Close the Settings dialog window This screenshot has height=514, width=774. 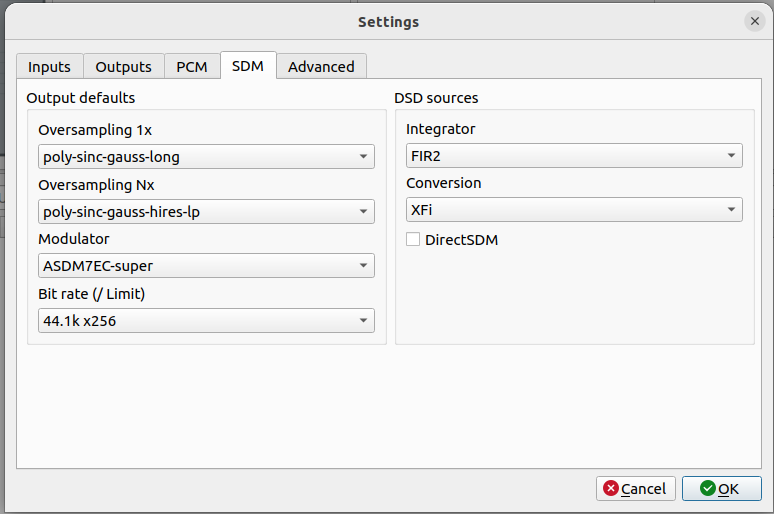pyautogui.click(x=754, y=21)
